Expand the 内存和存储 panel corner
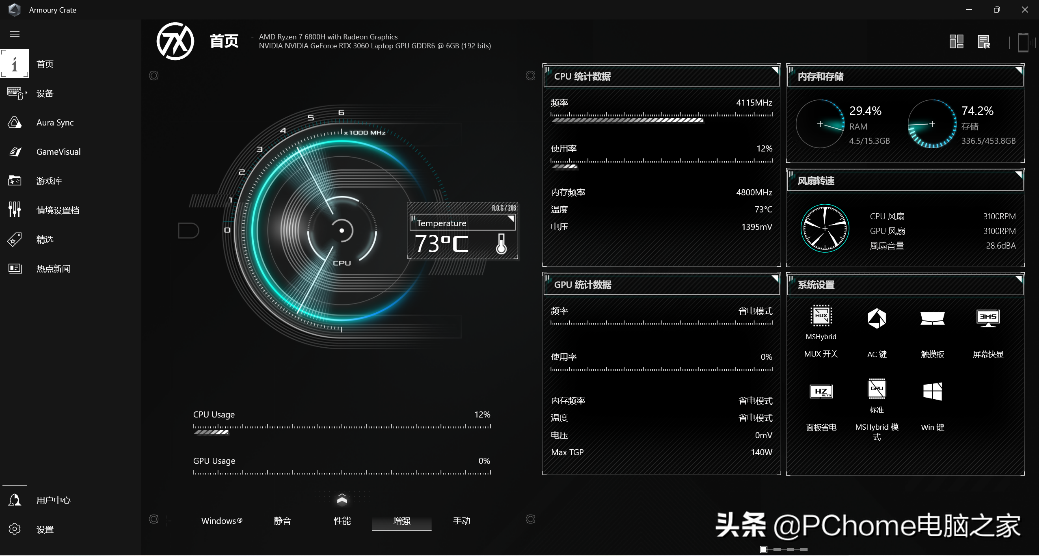 (1019, 70)
